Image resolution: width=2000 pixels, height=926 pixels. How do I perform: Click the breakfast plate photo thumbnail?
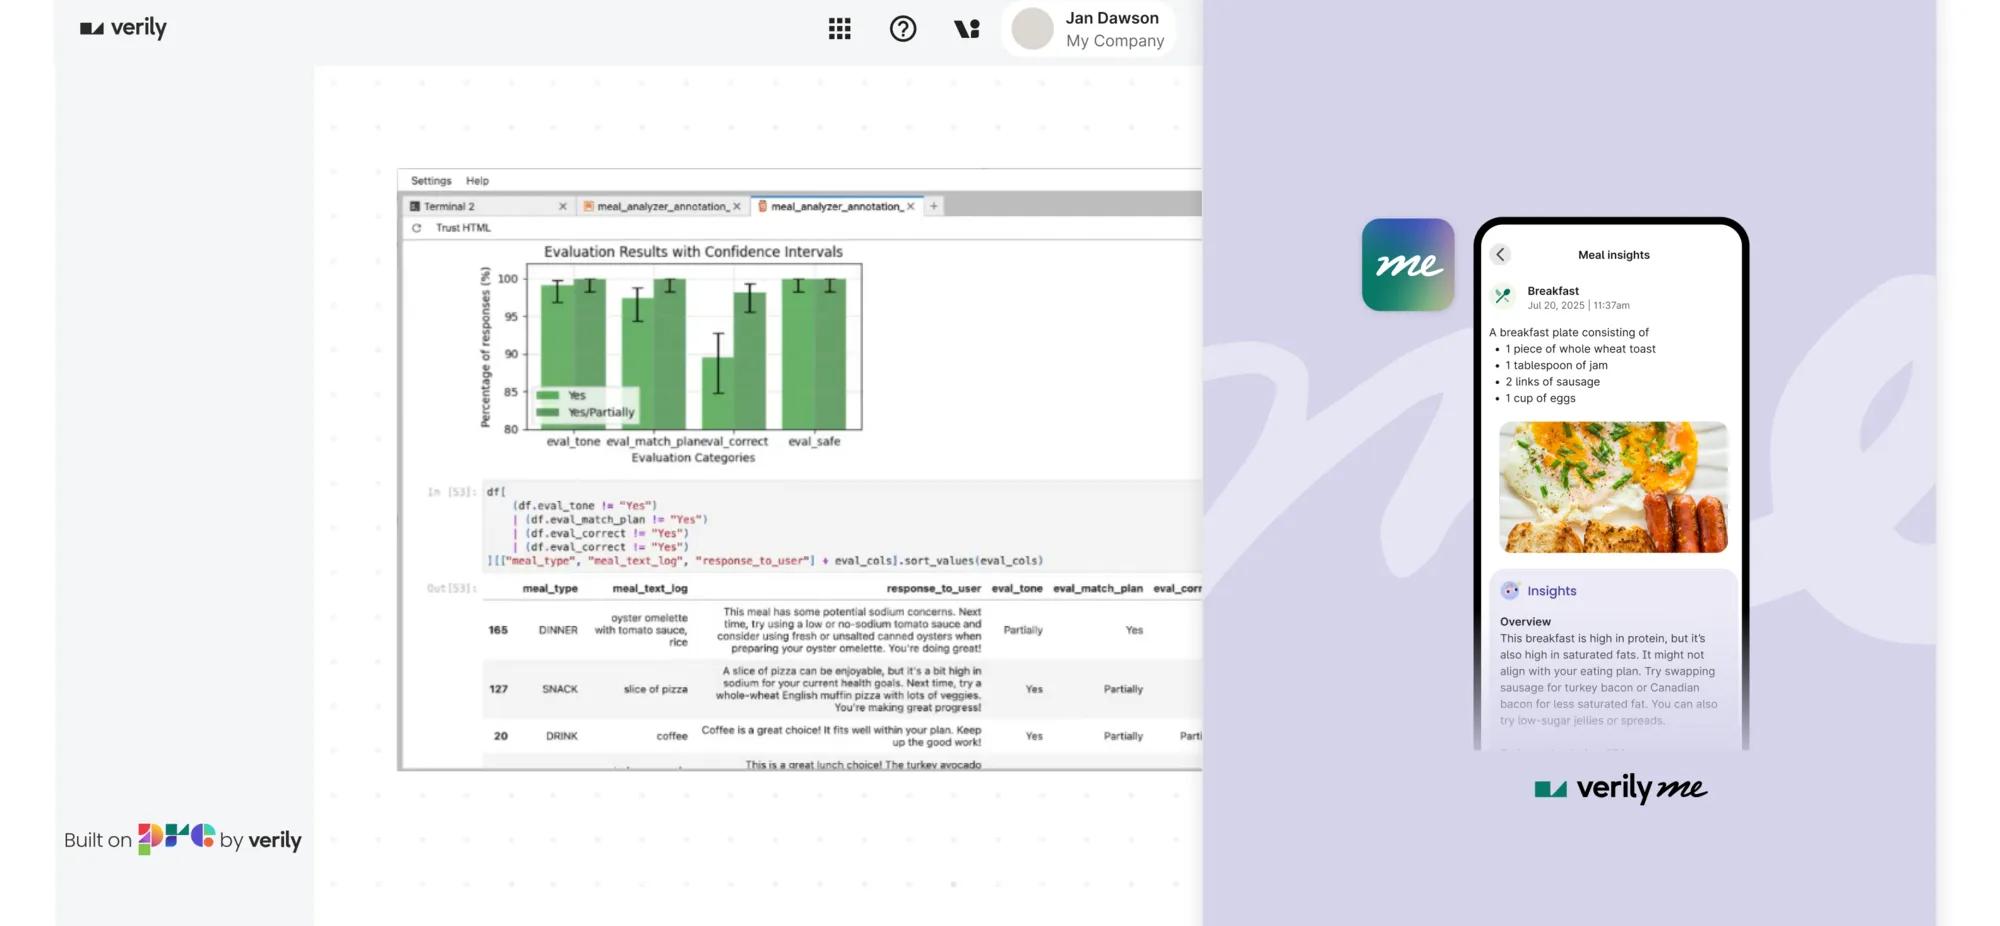[1612, 488]
